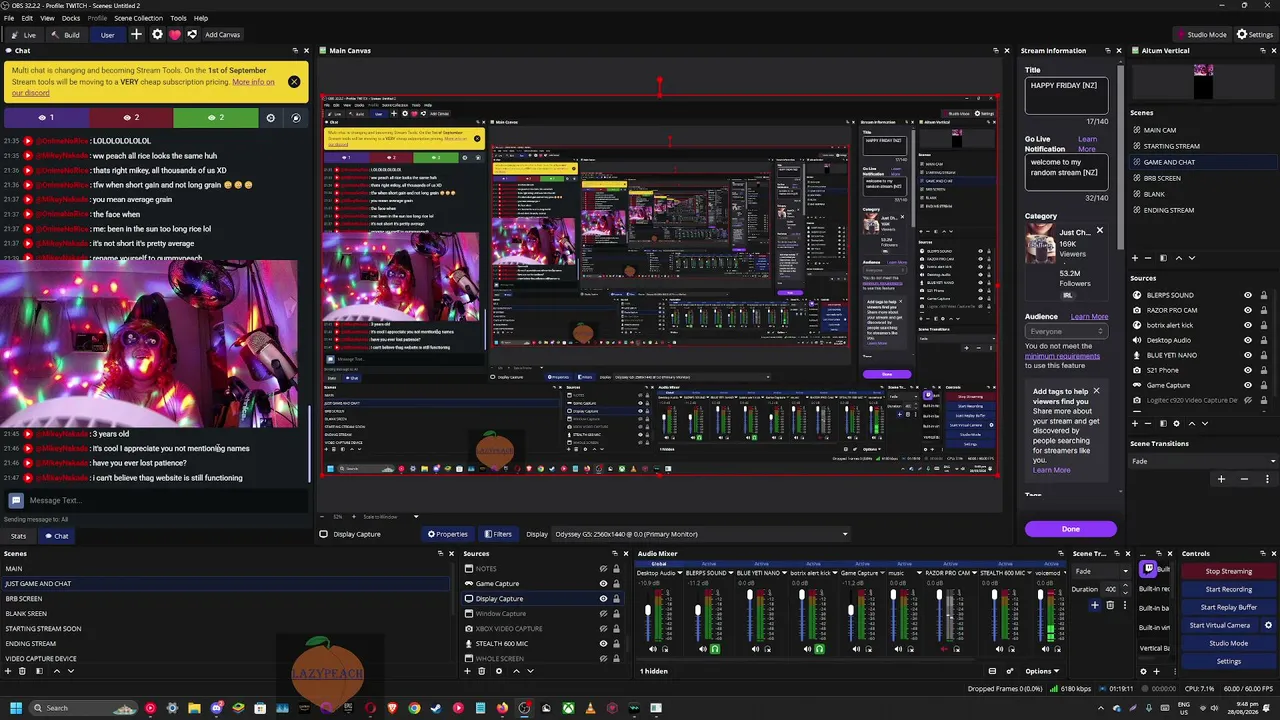Remove selected scene with the trash icon

tap(22, 671)
